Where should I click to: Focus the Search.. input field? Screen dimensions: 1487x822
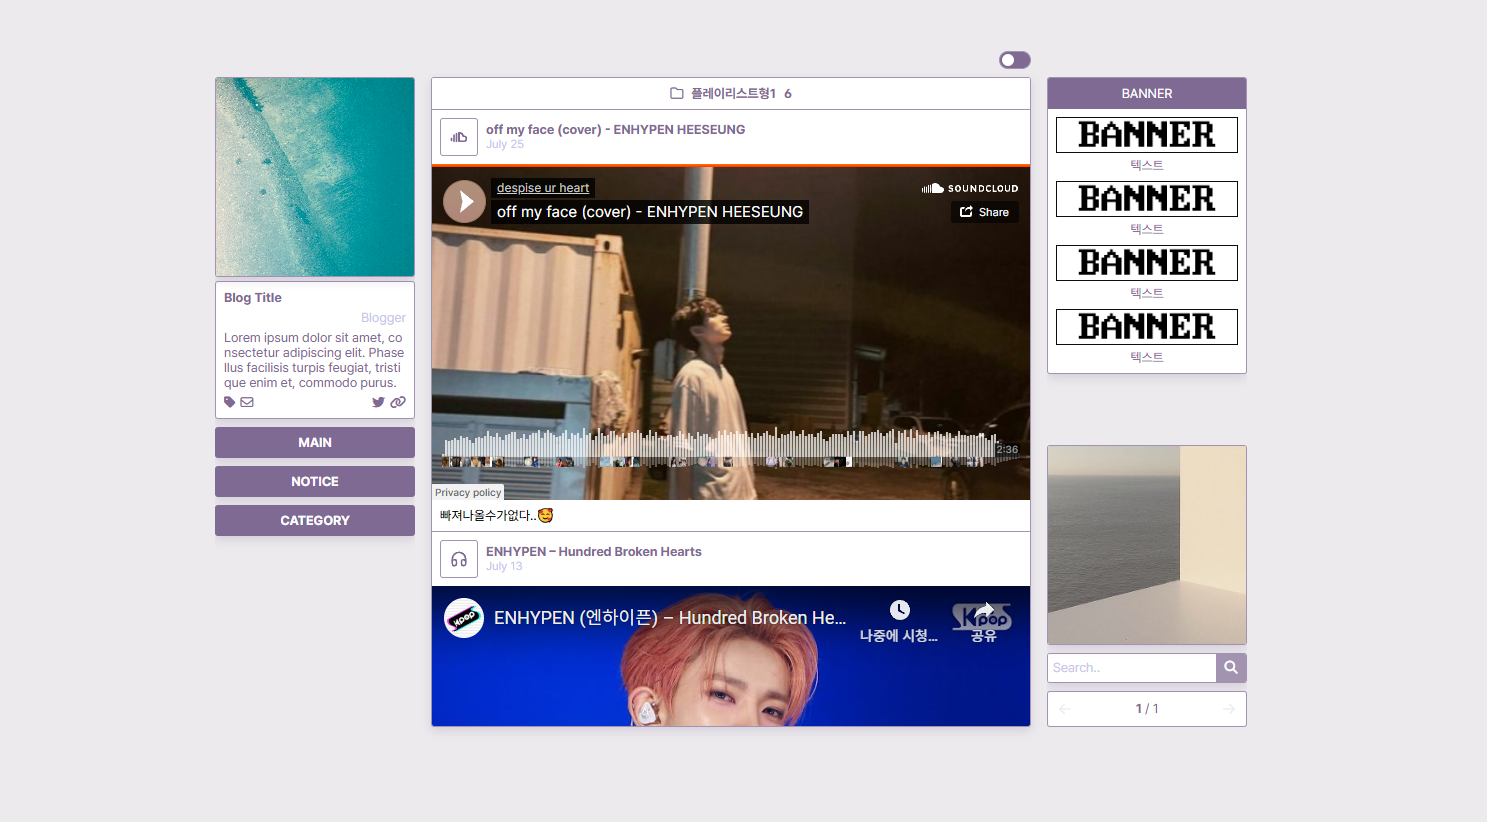click(x=1132, y=668)
